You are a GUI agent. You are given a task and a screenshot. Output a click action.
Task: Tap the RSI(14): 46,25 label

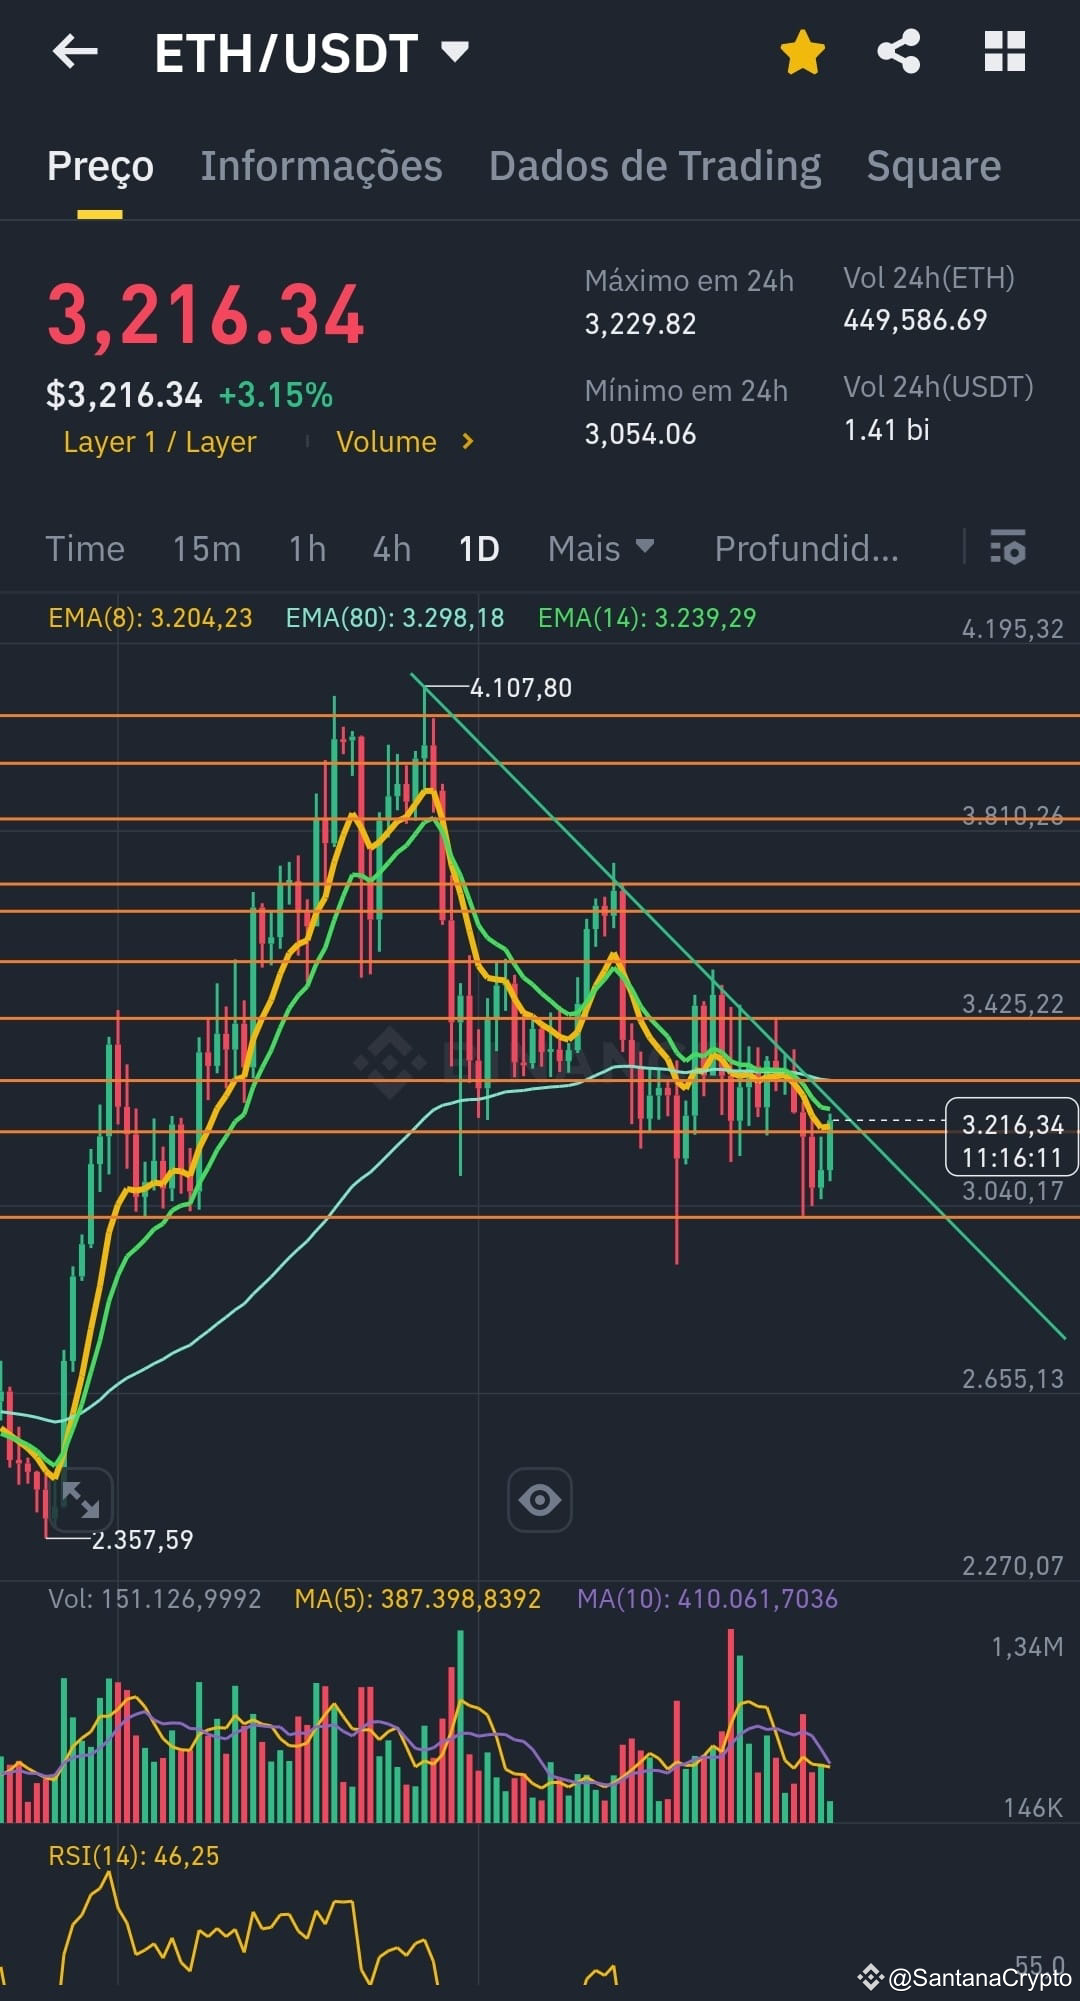[x=134, y=1856]
